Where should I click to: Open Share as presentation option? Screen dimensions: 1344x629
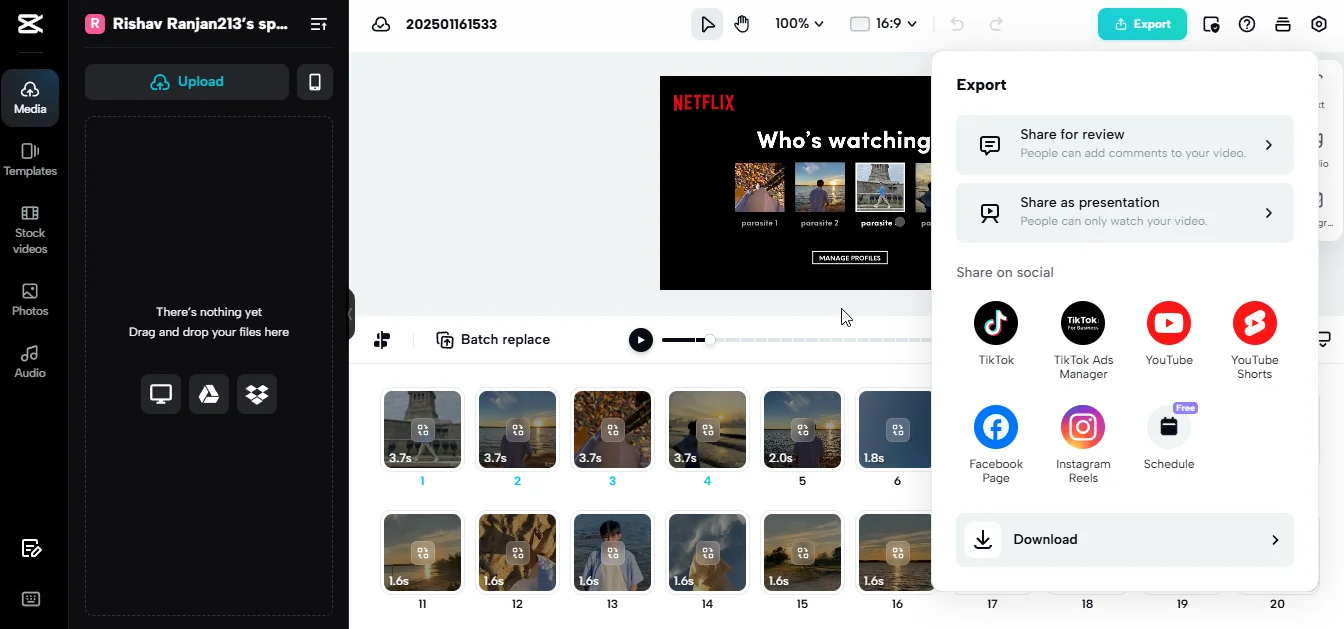click(x=1125, y=213)
